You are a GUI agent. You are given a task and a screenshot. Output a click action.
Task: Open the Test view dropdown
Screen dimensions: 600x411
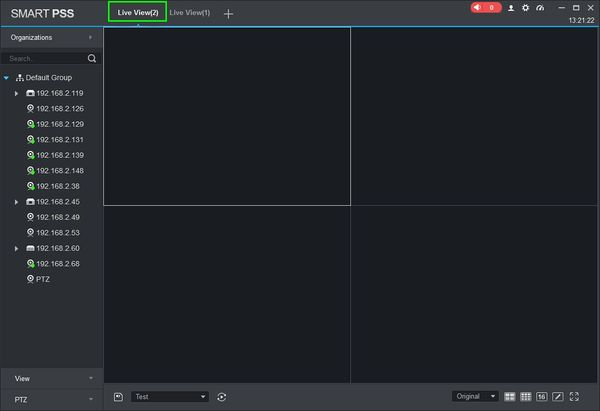(x=170, y=397)
